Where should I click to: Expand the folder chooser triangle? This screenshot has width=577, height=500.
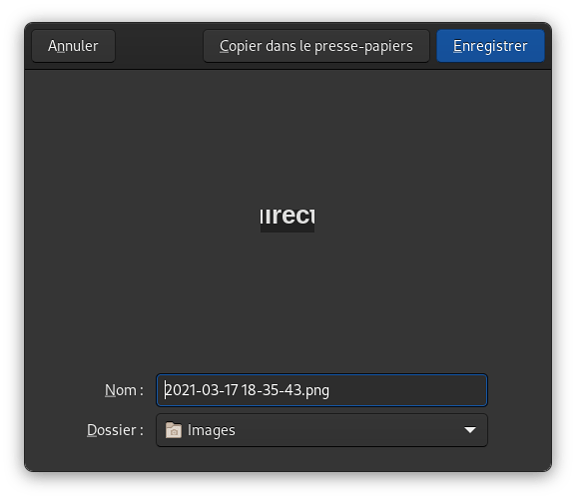click(470, 430)
